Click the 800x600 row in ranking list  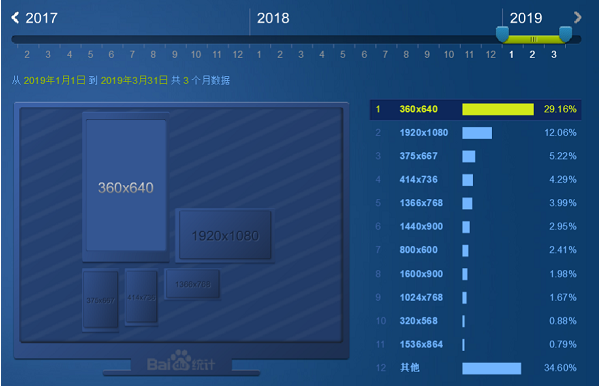(476, 250)
